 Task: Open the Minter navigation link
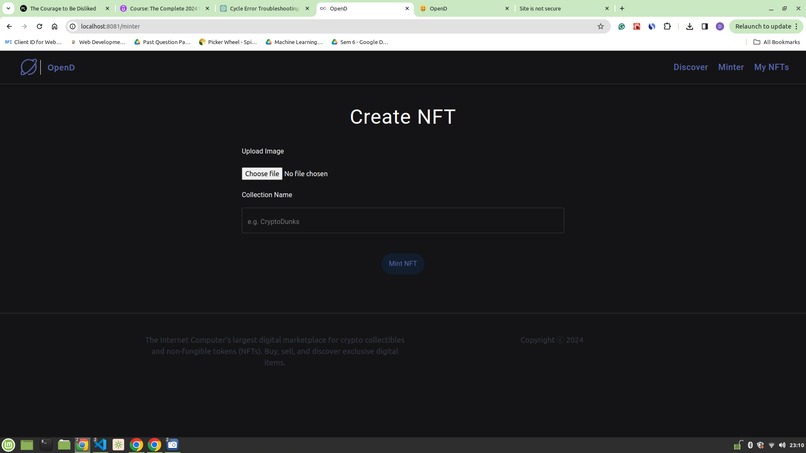(x=730, y=67)
